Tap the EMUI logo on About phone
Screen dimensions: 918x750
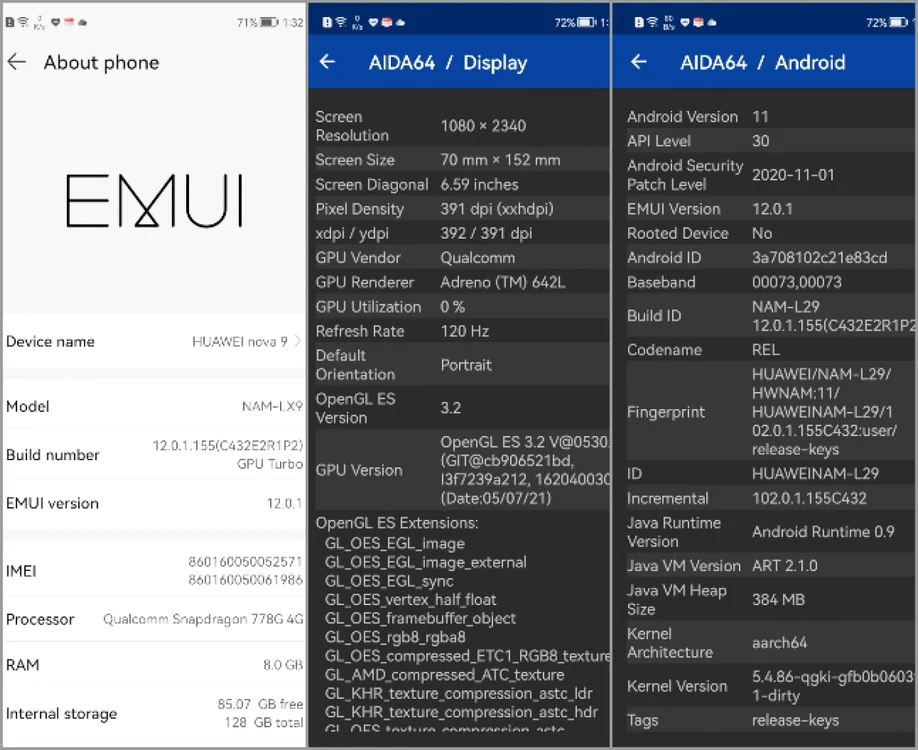coord(154,200)
